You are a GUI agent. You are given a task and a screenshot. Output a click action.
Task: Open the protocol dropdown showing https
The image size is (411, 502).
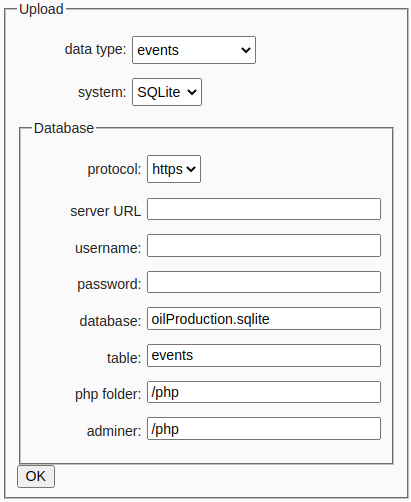[x=174, y=169]
